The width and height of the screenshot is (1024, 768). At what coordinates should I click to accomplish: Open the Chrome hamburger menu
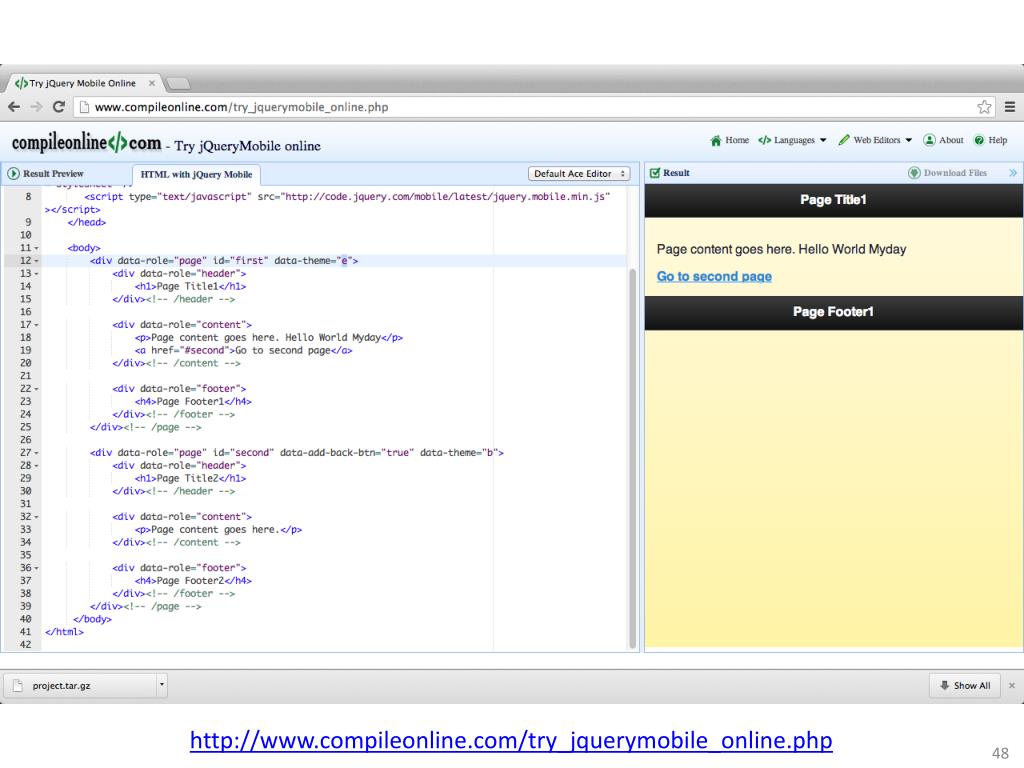coord(1010,107)
